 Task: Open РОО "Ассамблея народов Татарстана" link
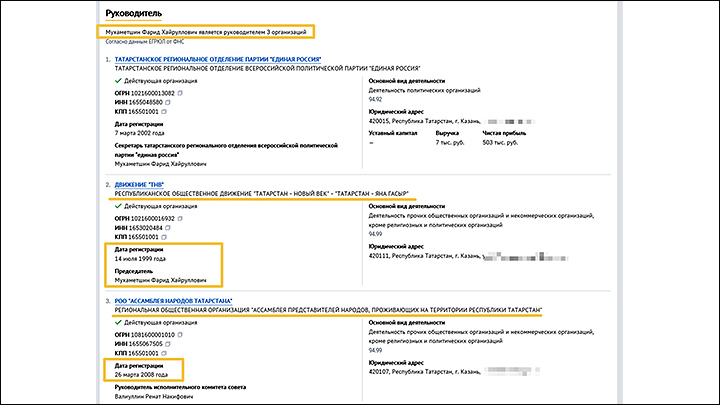point(174,301)
